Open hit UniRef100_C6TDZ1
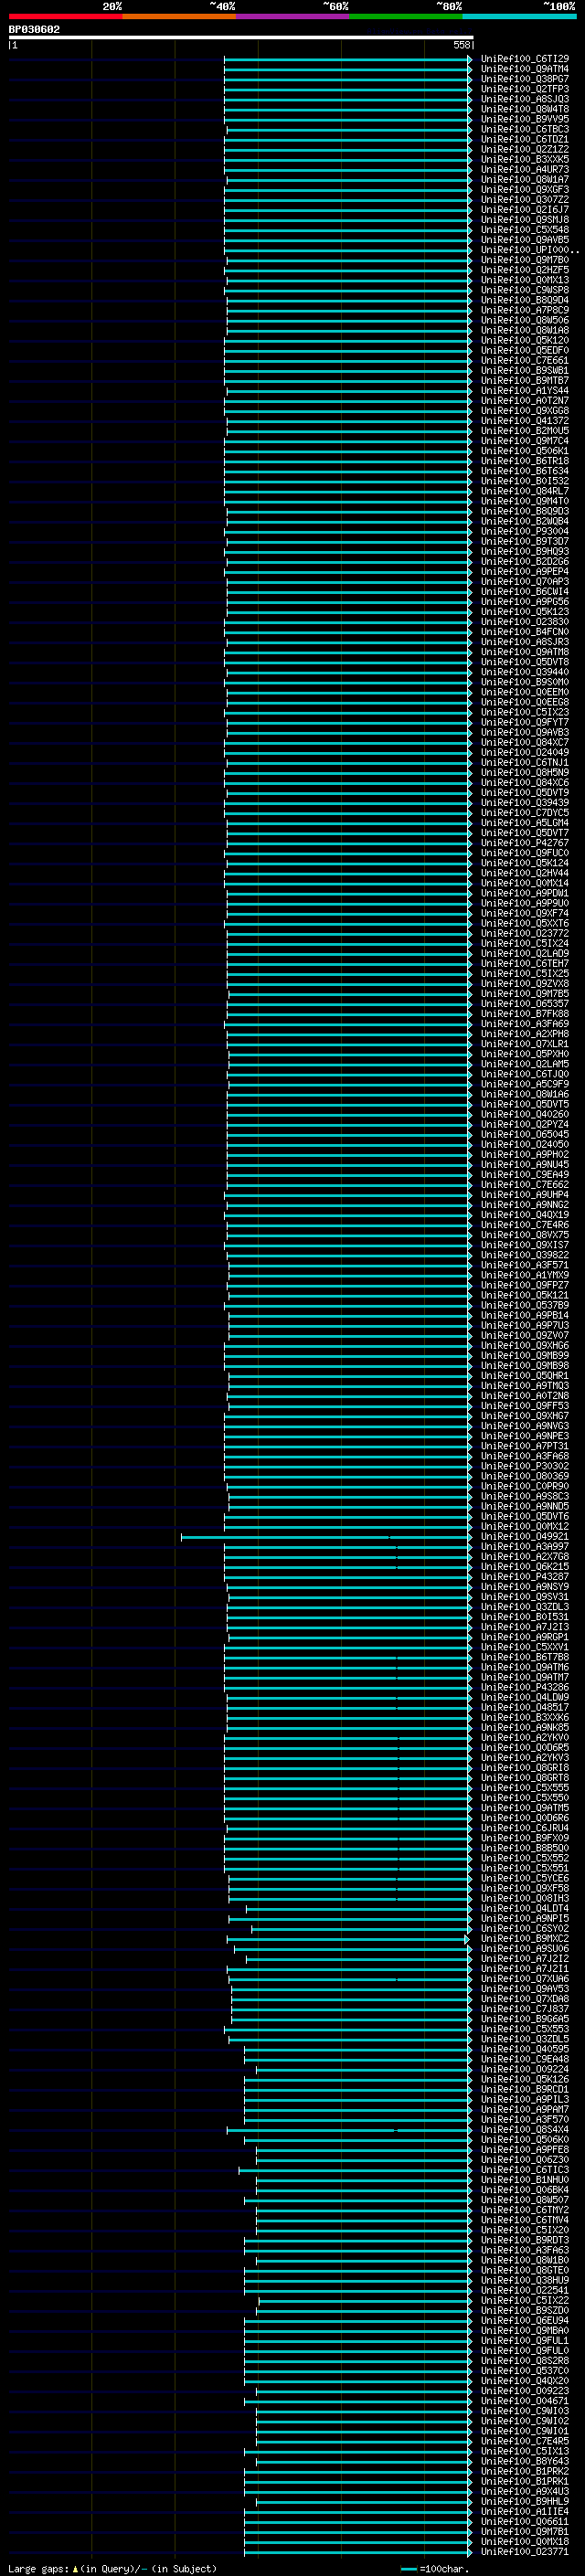This screenshot has height=2576, width=585. pyautogui.click(x=525, y=139)
